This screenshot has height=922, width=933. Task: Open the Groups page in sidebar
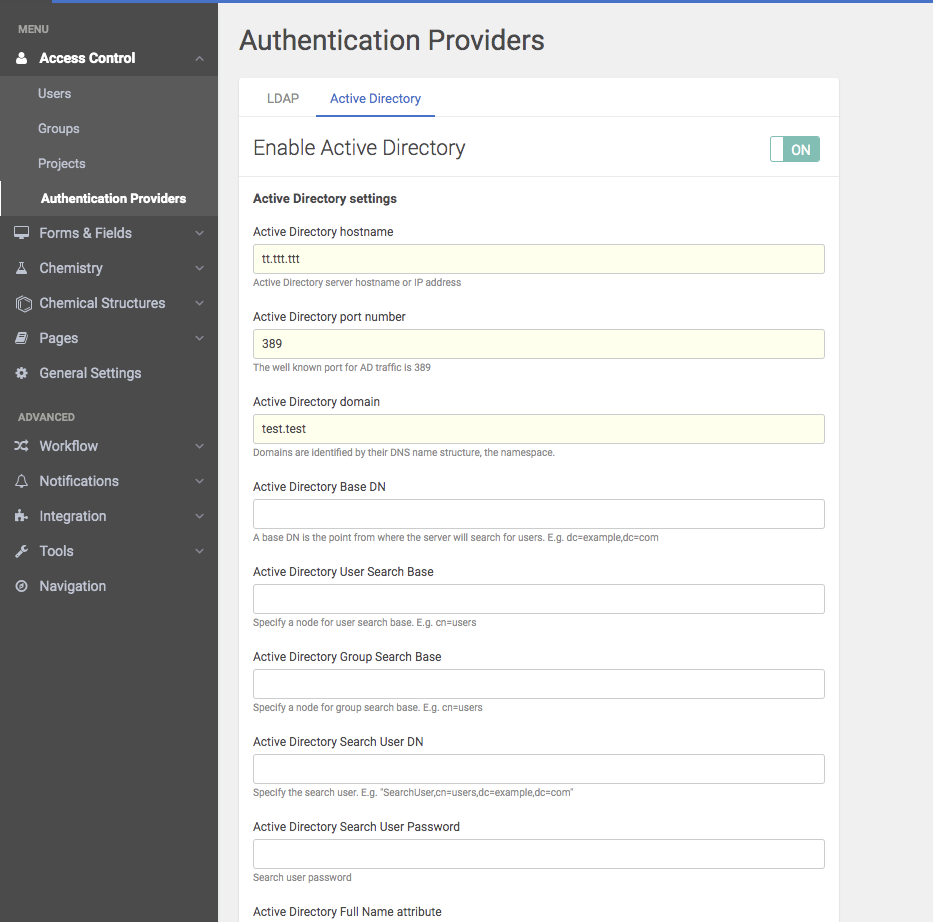coord(58,128)
